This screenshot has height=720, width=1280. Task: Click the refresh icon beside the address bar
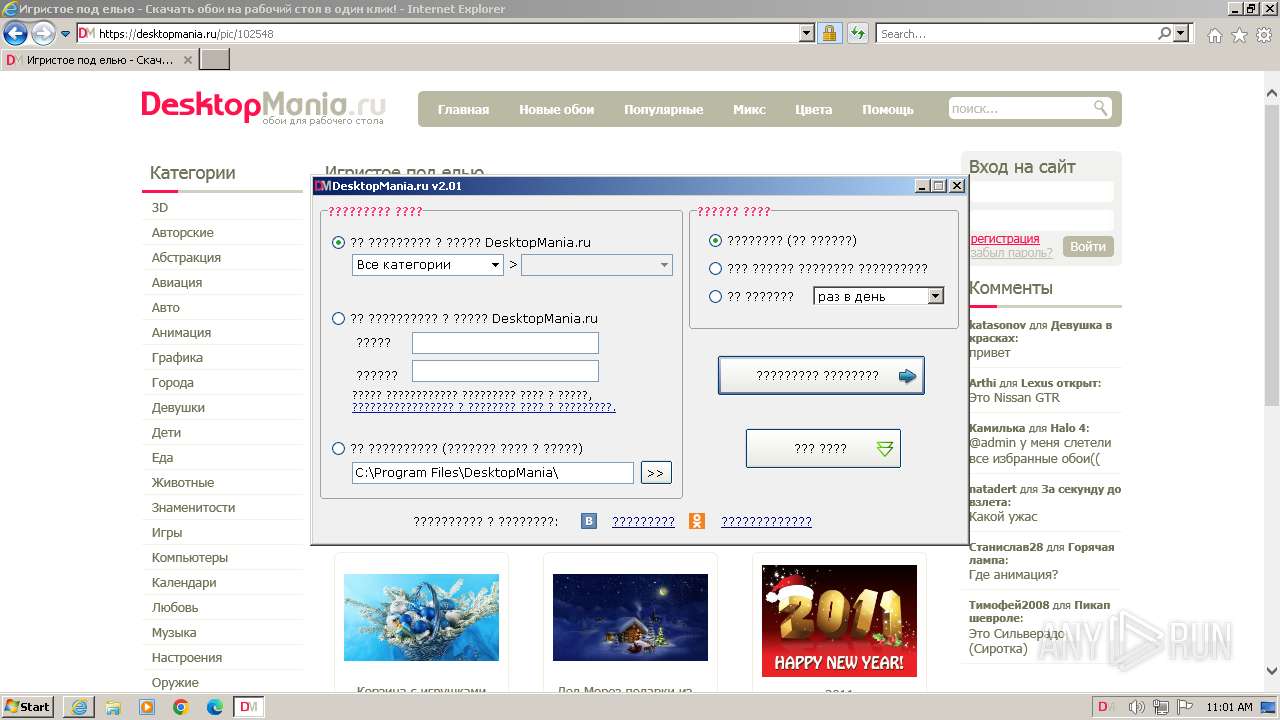[857, 33]
